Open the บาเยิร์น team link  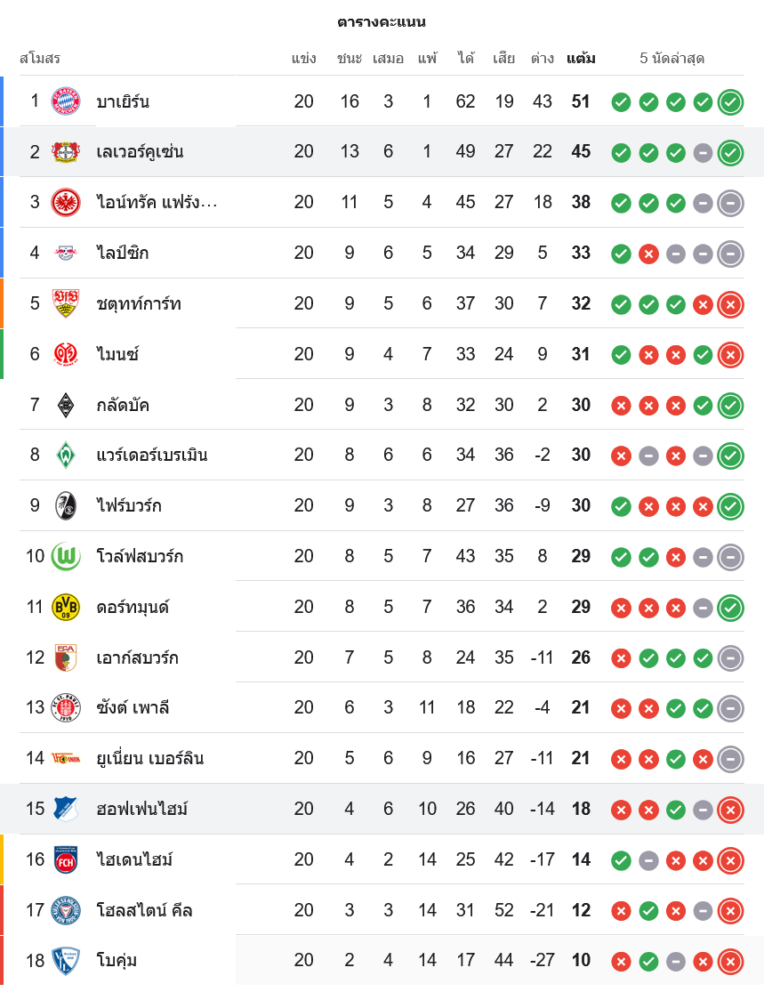click(x=123, y=101)
